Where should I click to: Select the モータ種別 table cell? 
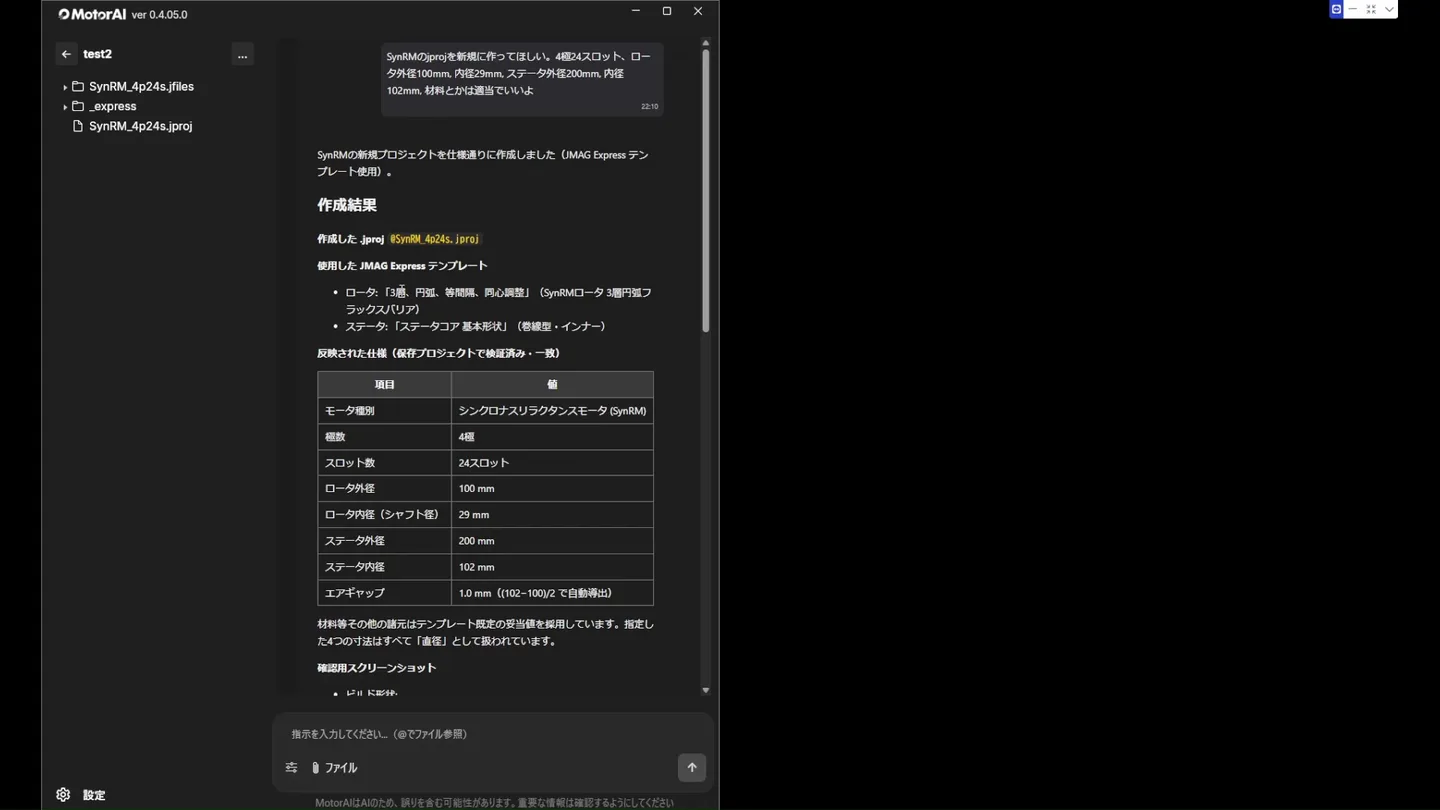(385, 411)
